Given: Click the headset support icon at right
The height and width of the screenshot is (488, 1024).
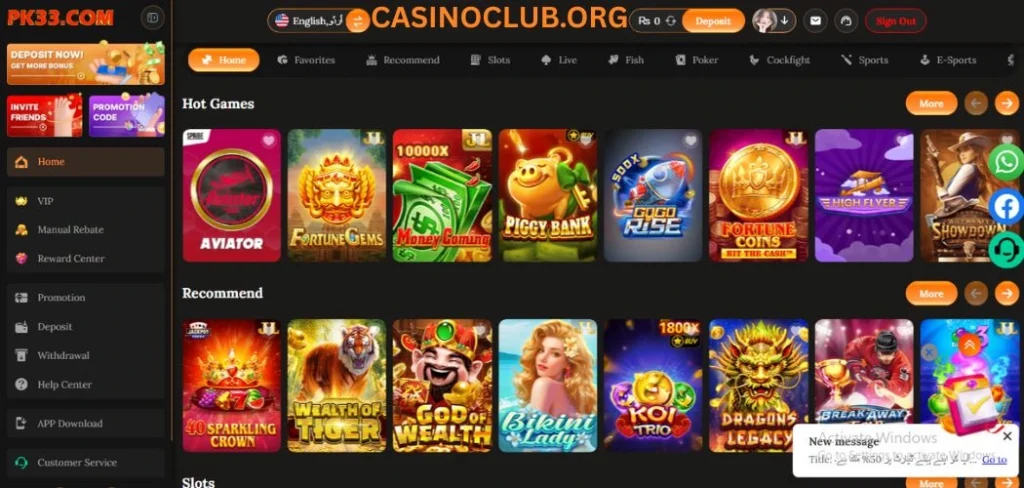Looking at the screenshot, I should [1006, 250].
